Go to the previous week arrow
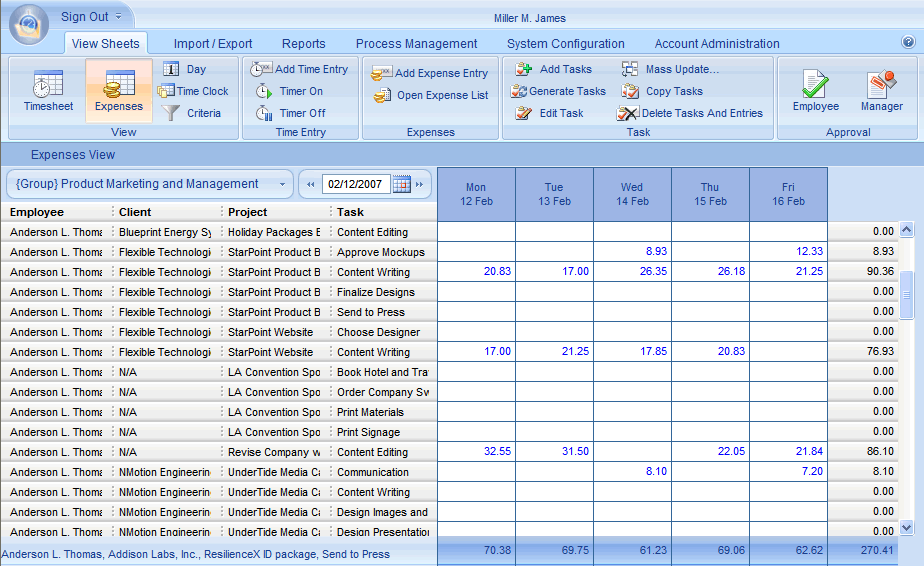This screenshot has height=566, width=924. click(x=311, y=184)
